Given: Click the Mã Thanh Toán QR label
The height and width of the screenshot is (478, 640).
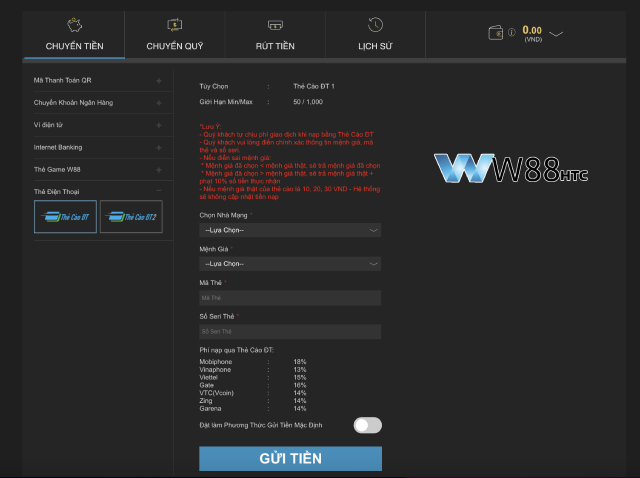Looking at the screenshot, I should [x=62, y=80].
